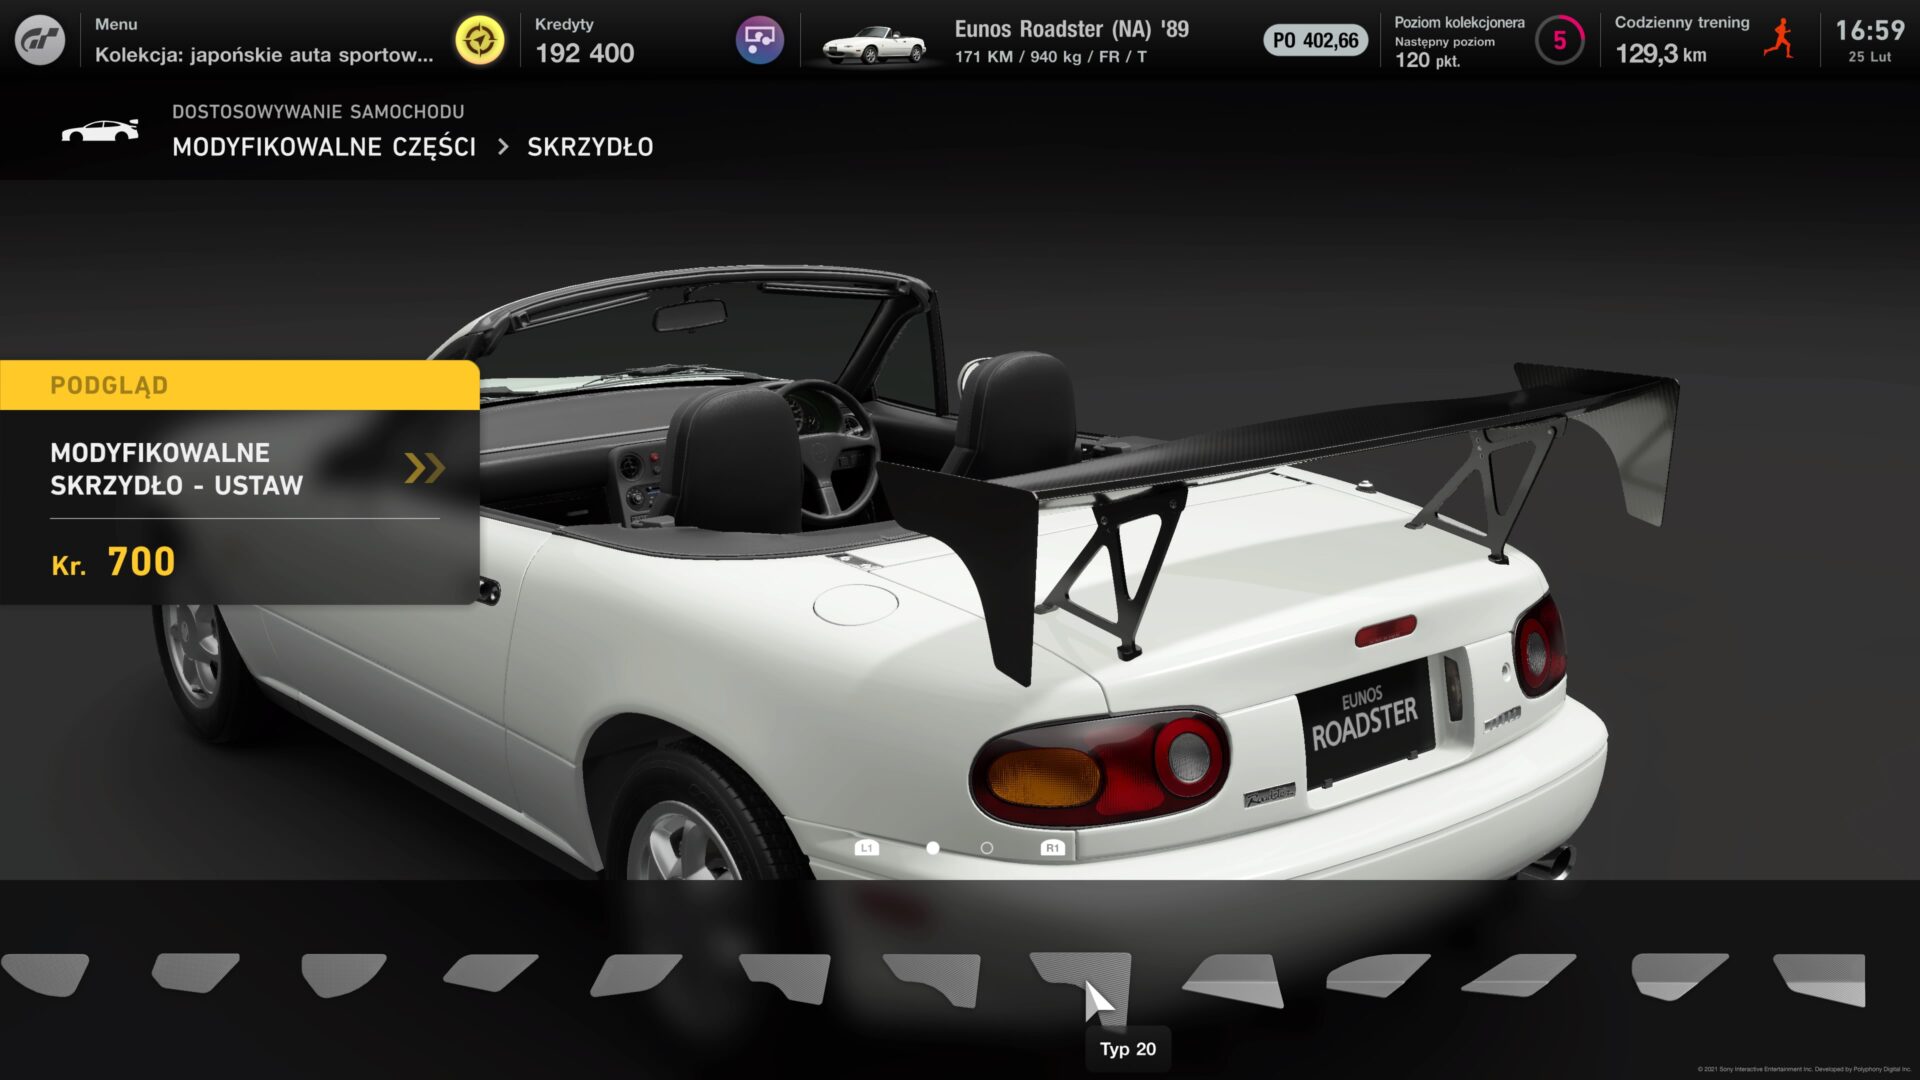Click the Skrzydło breadcrumb item
1920x1080 pixels.
pos(590,147)
